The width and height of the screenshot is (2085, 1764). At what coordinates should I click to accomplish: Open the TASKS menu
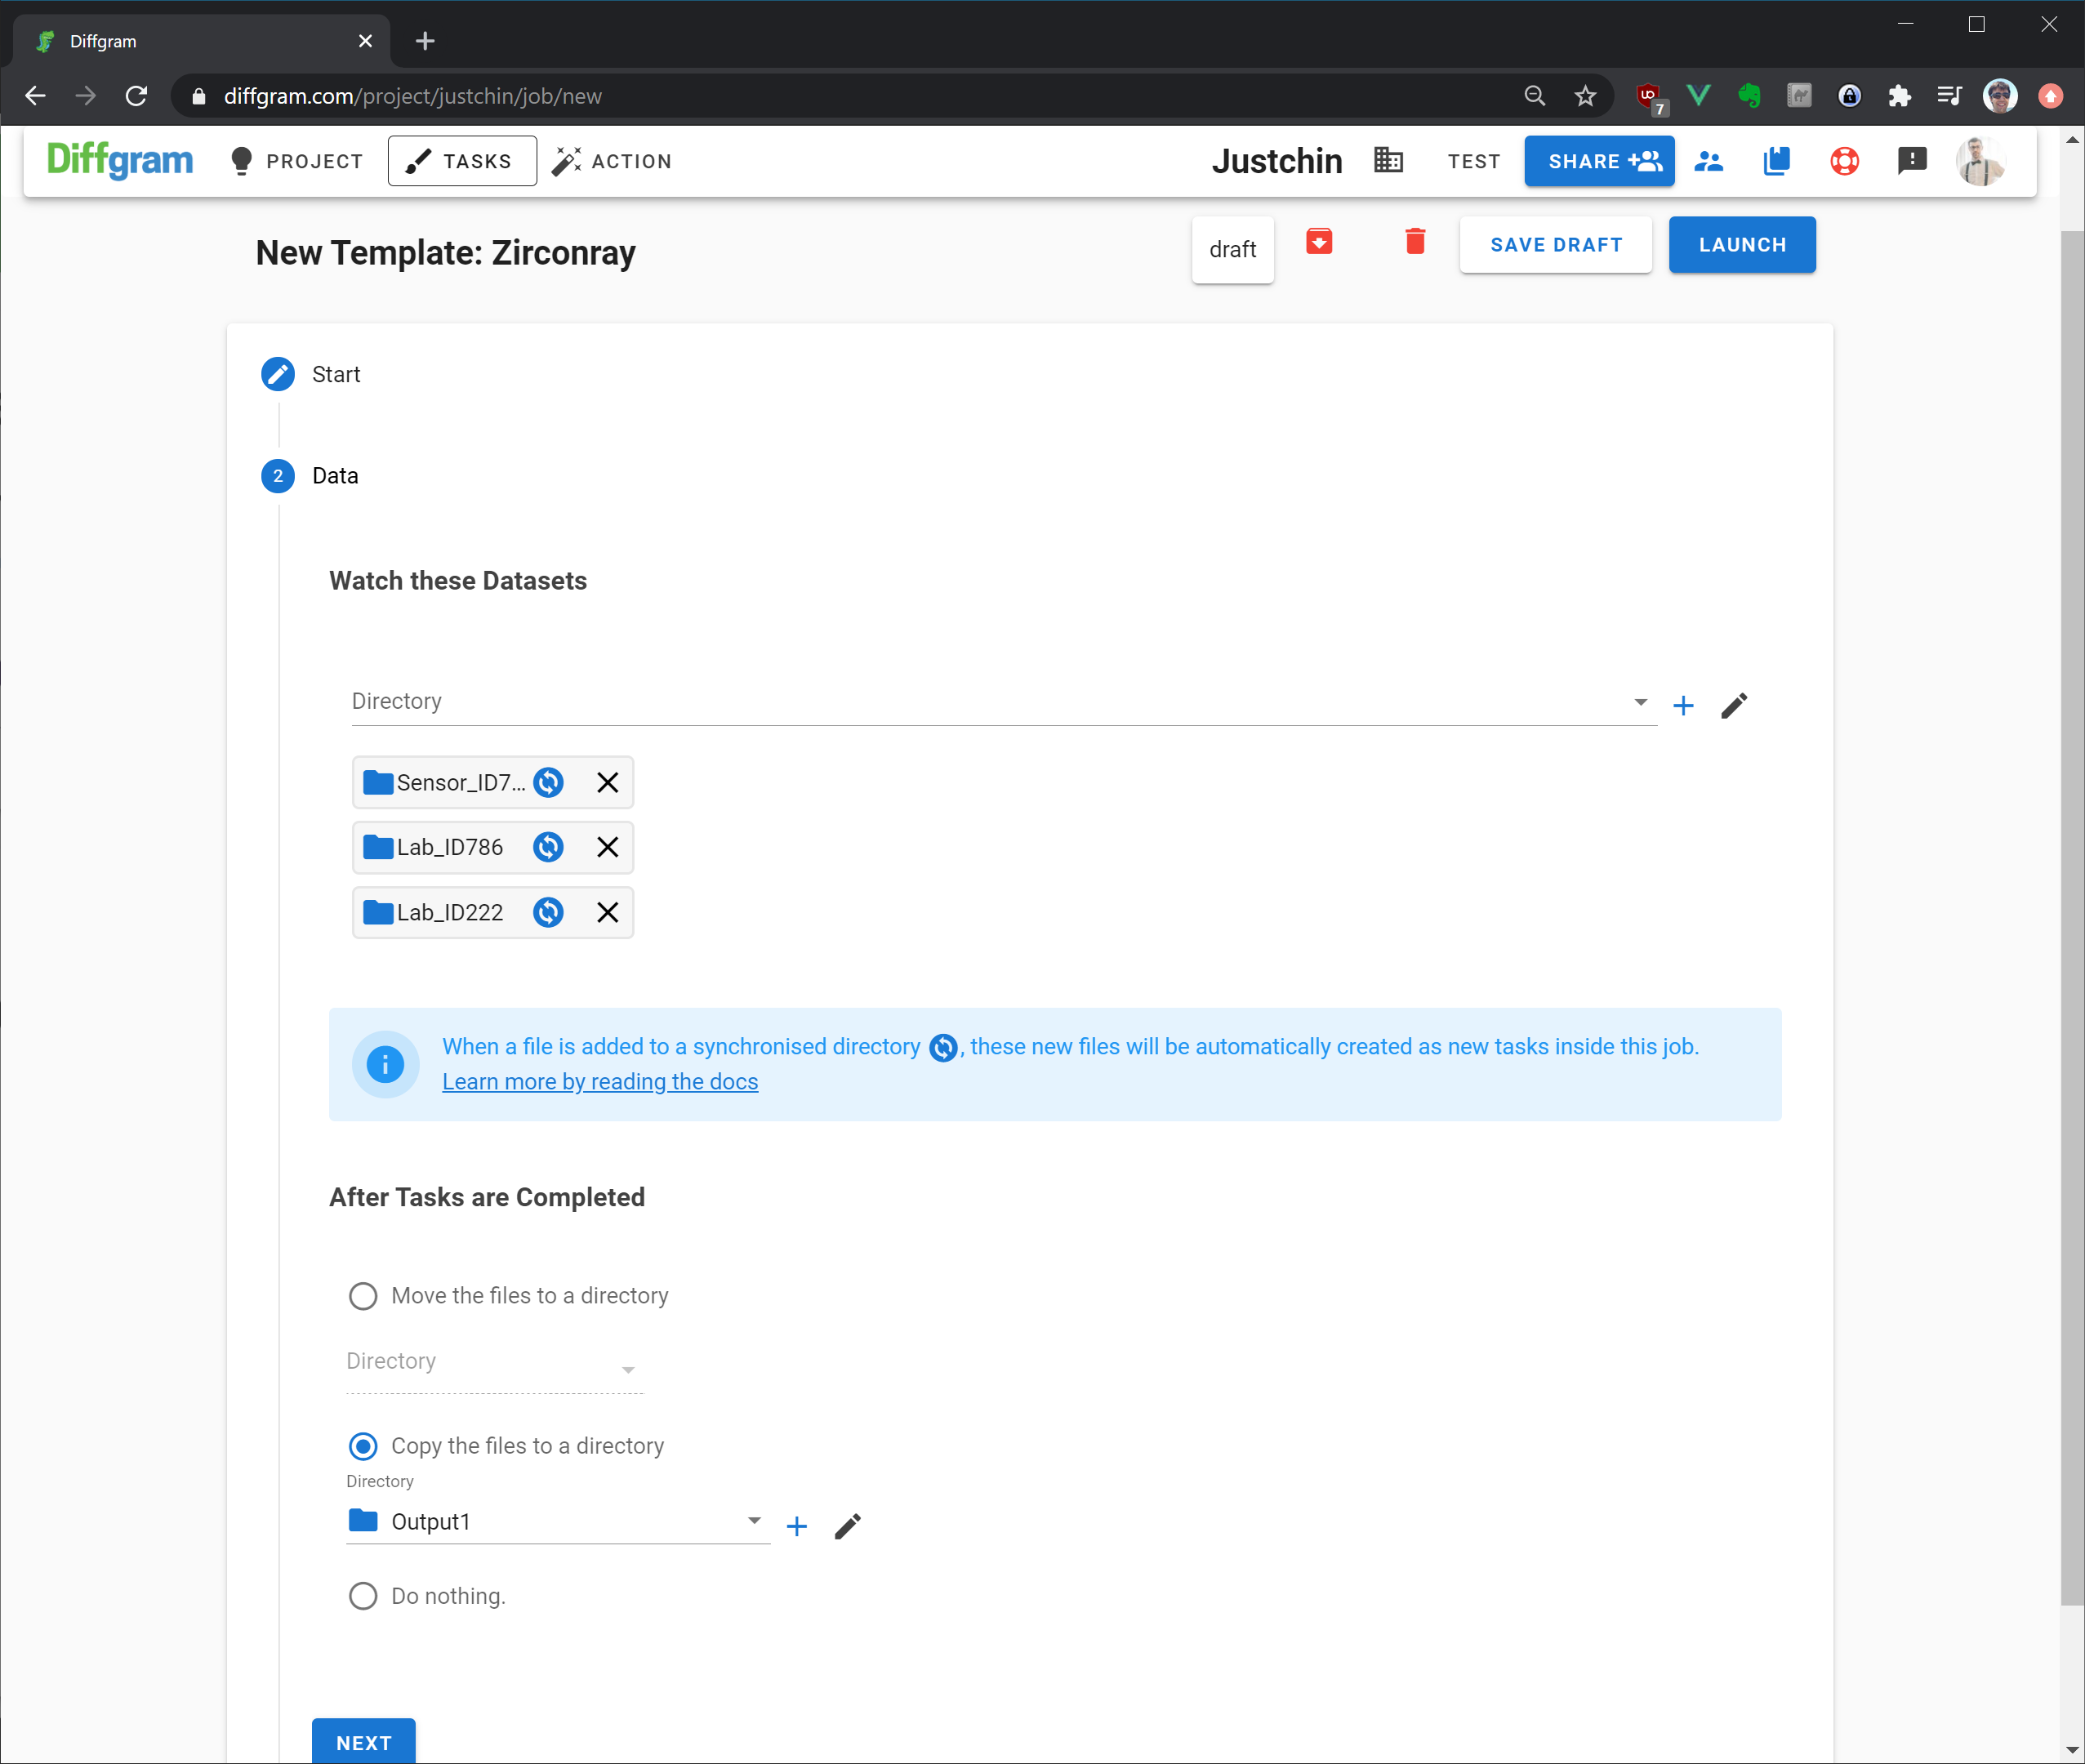(462, 161)
